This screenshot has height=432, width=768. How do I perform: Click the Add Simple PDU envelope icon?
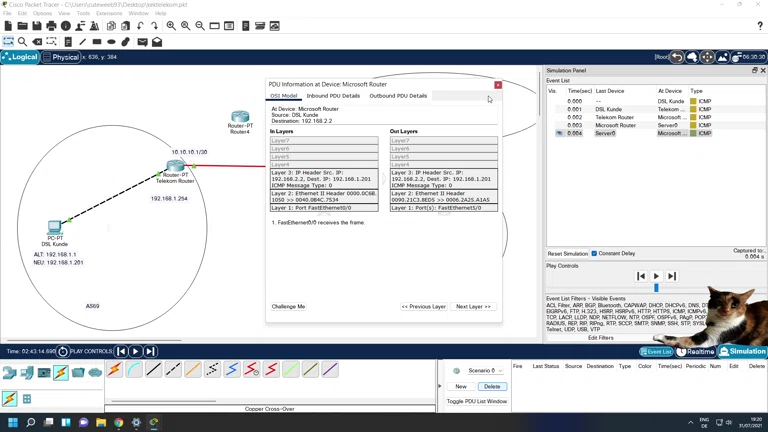[142, 42]
